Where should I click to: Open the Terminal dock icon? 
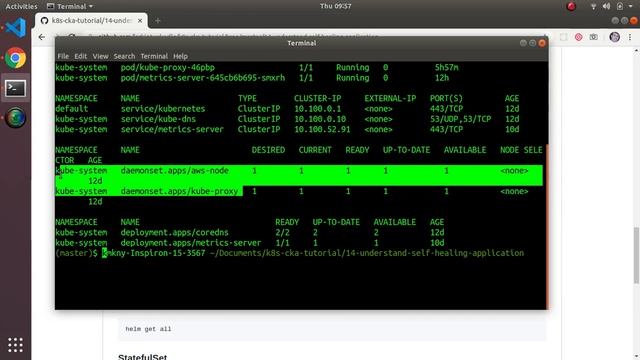pyautogui.click(x=16, y=88)
